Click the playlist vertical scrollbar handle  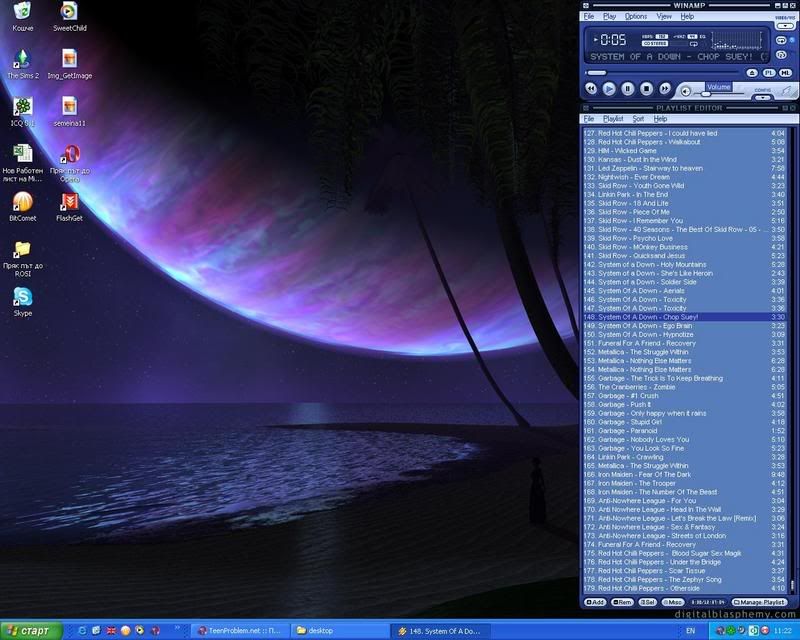[792, 585]
